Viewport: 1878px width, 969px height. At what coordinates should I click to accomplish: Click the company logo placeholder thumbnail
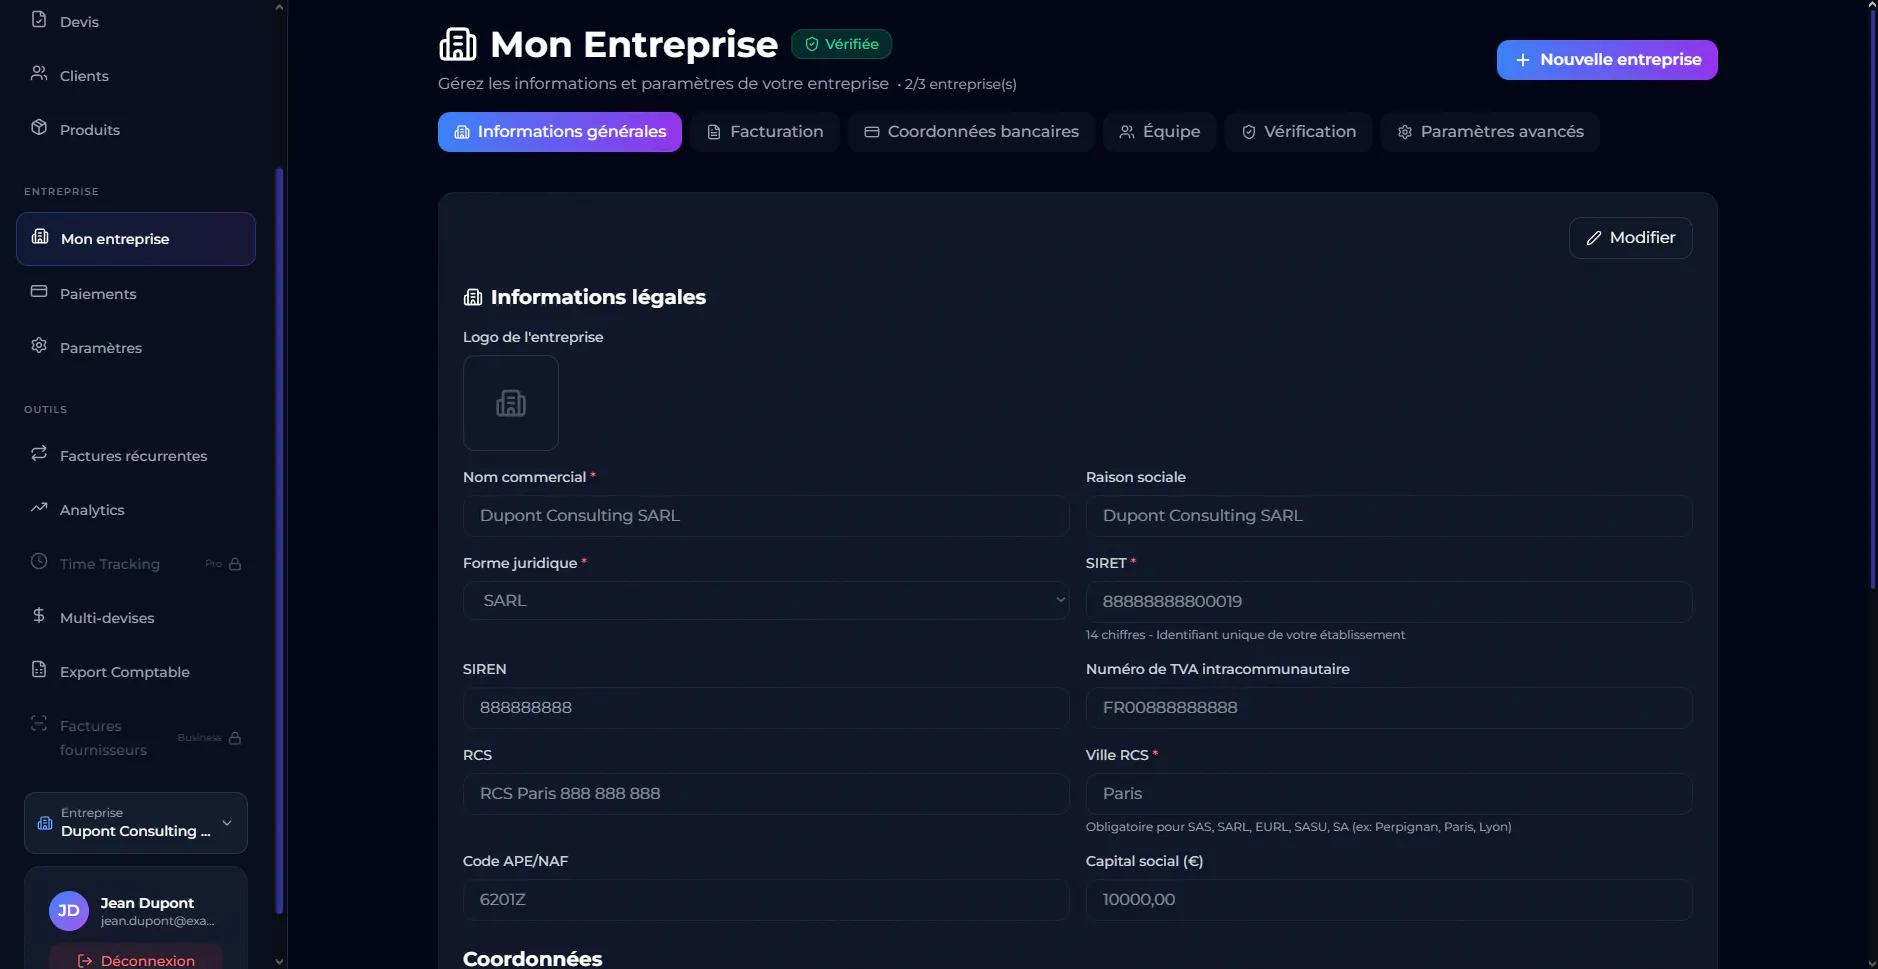pyautogui.click(x=511, y=403)
